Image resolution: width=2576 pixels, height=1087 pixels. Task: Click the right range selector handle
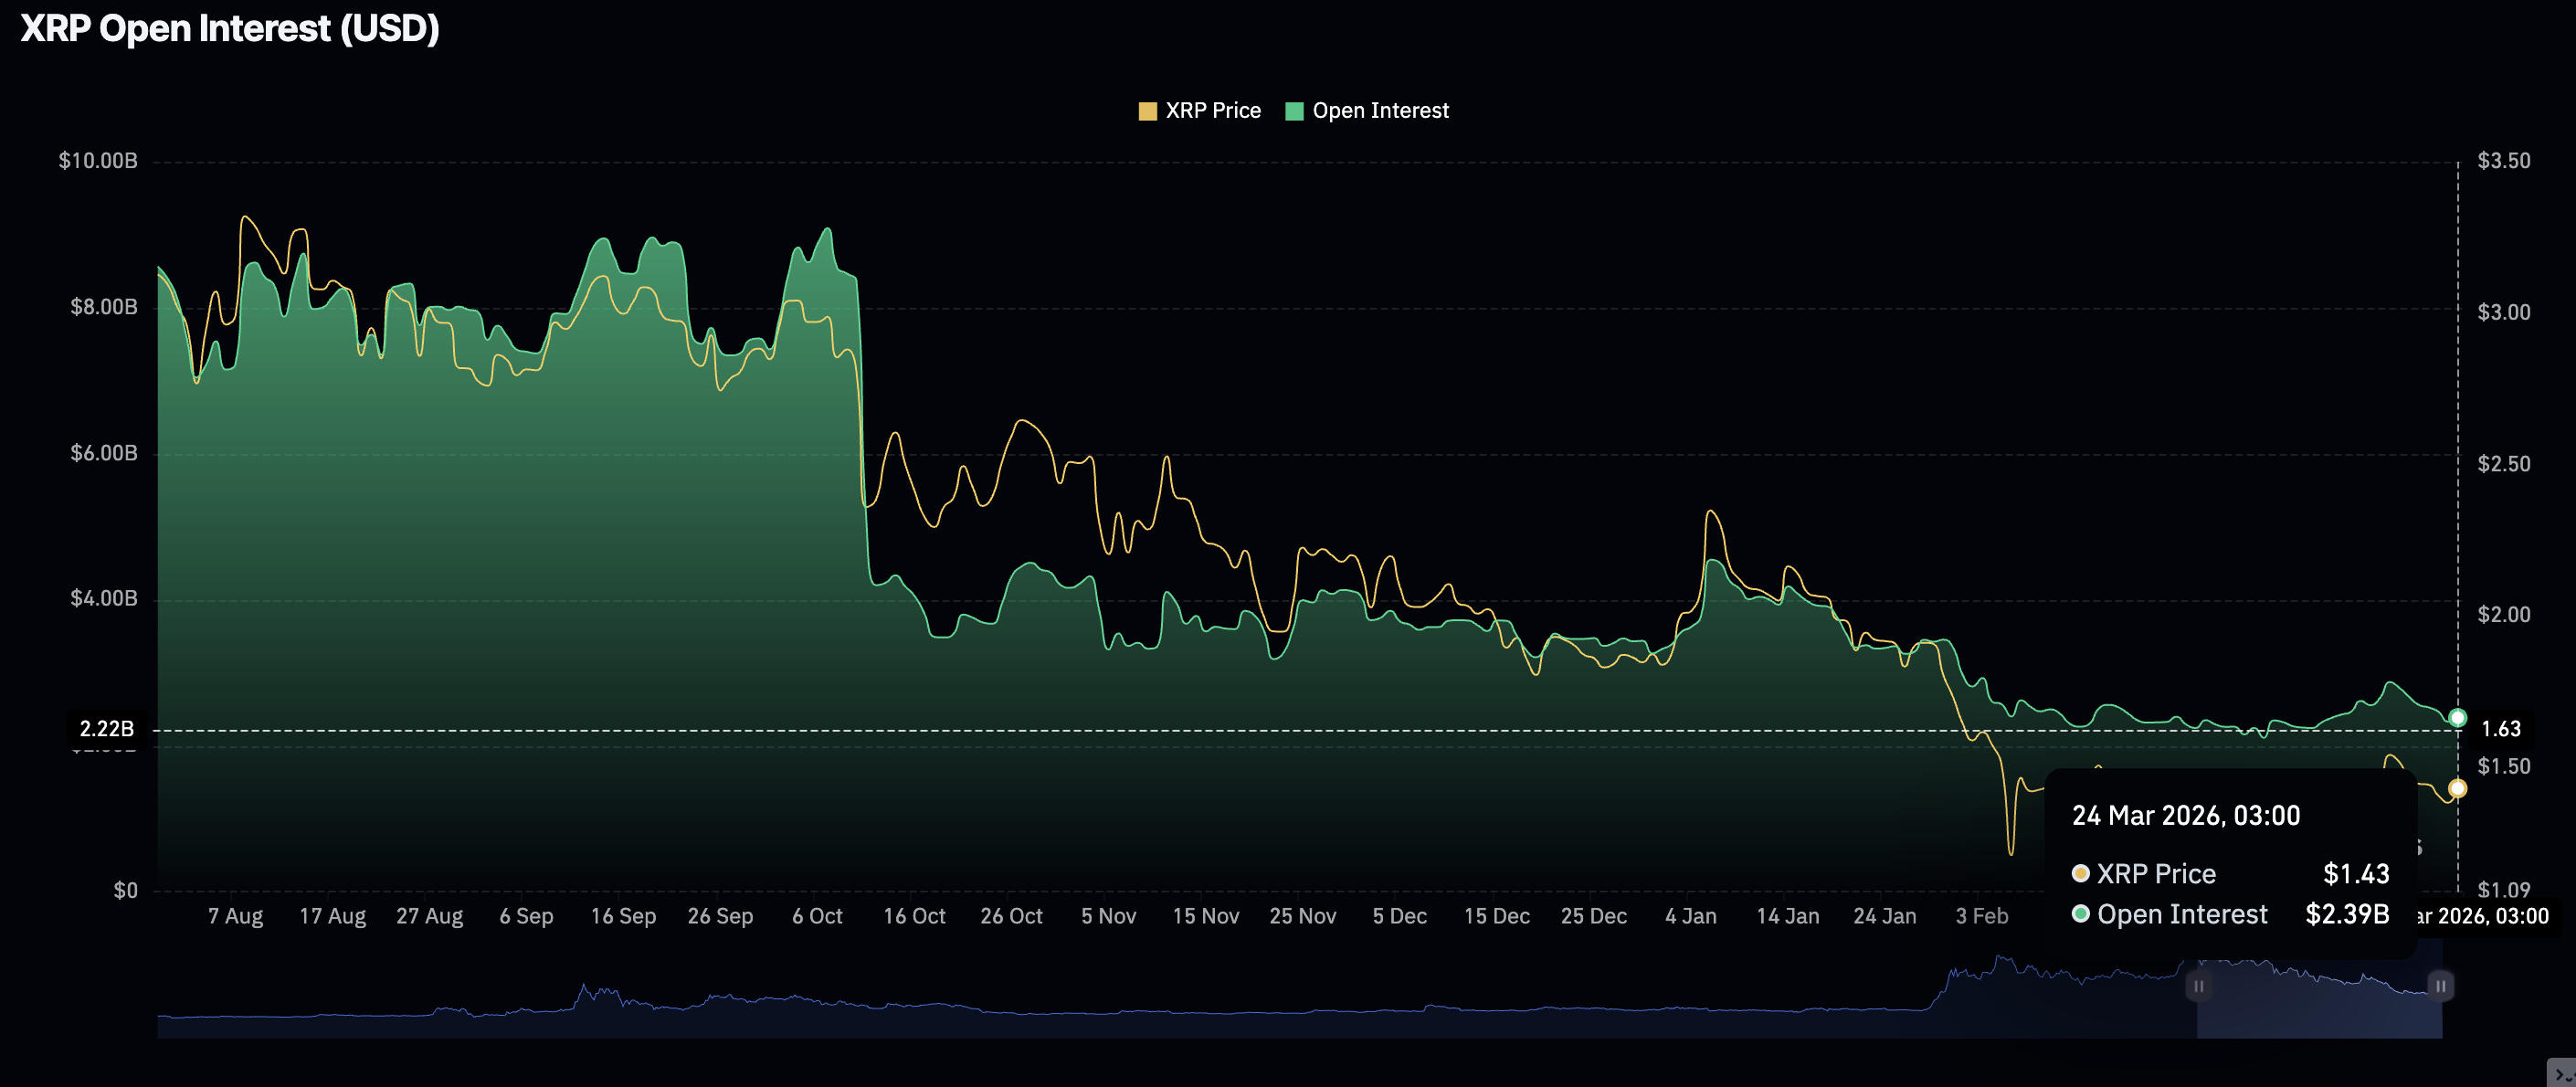tap(2440, 986)
